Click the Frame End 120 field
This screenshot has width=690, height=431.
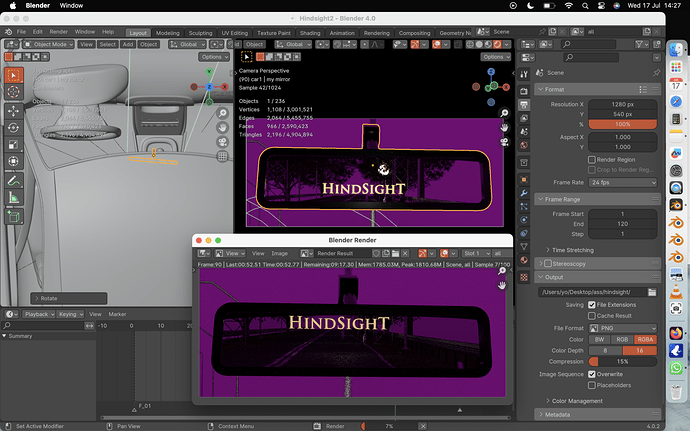point(623,224)
